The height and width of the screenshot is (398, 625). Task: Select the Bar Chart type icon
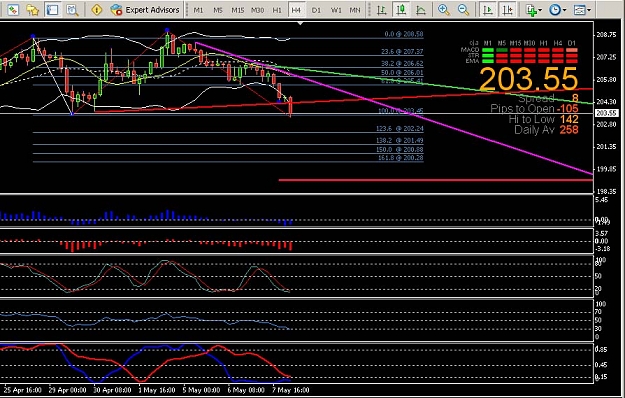point(381,10)
